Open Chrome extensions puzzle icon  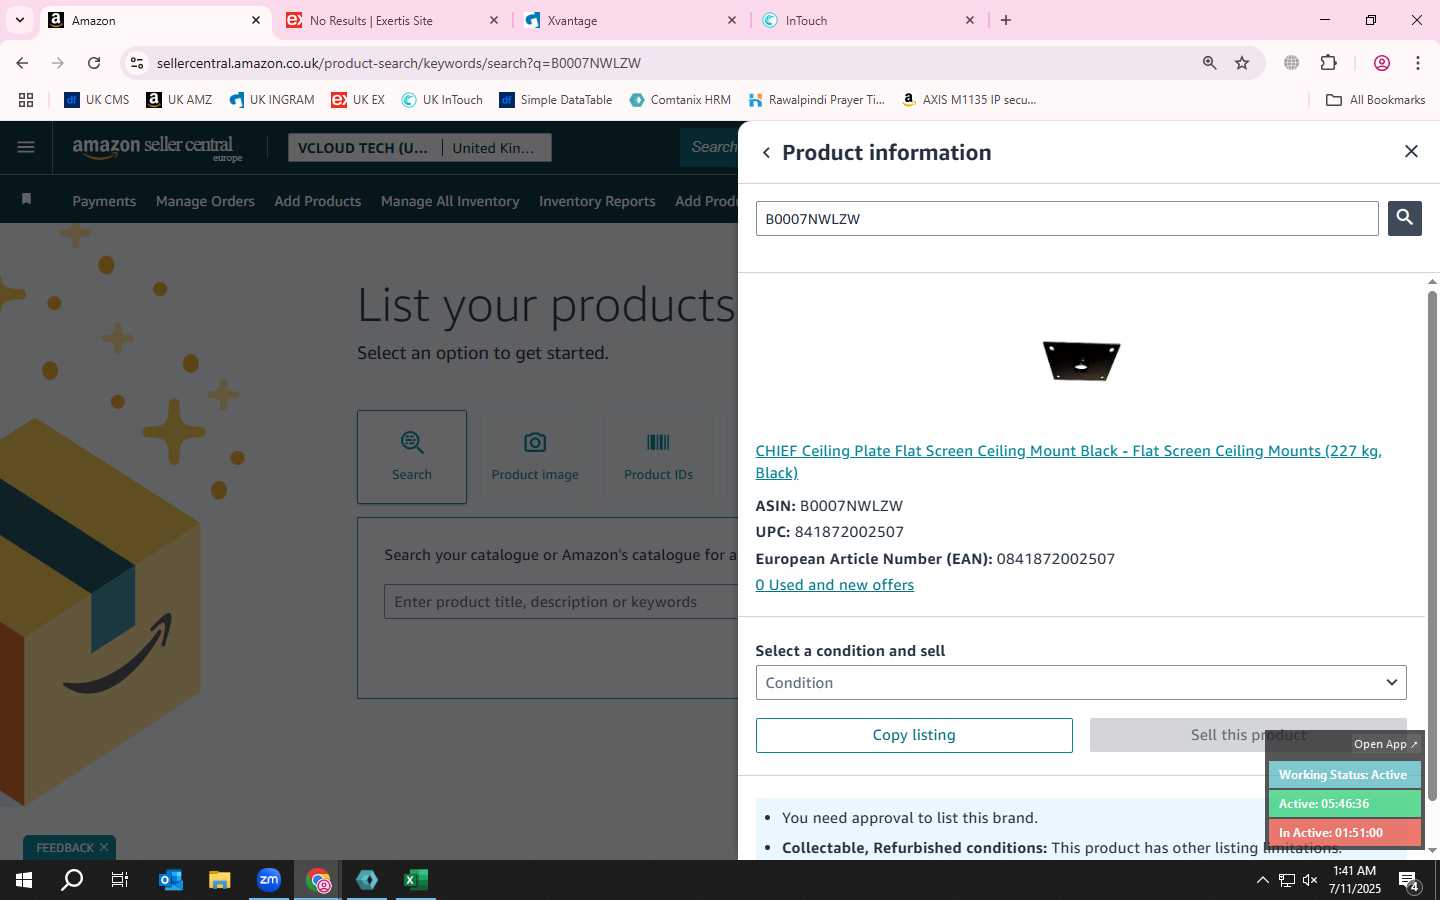coord(1328,63)
